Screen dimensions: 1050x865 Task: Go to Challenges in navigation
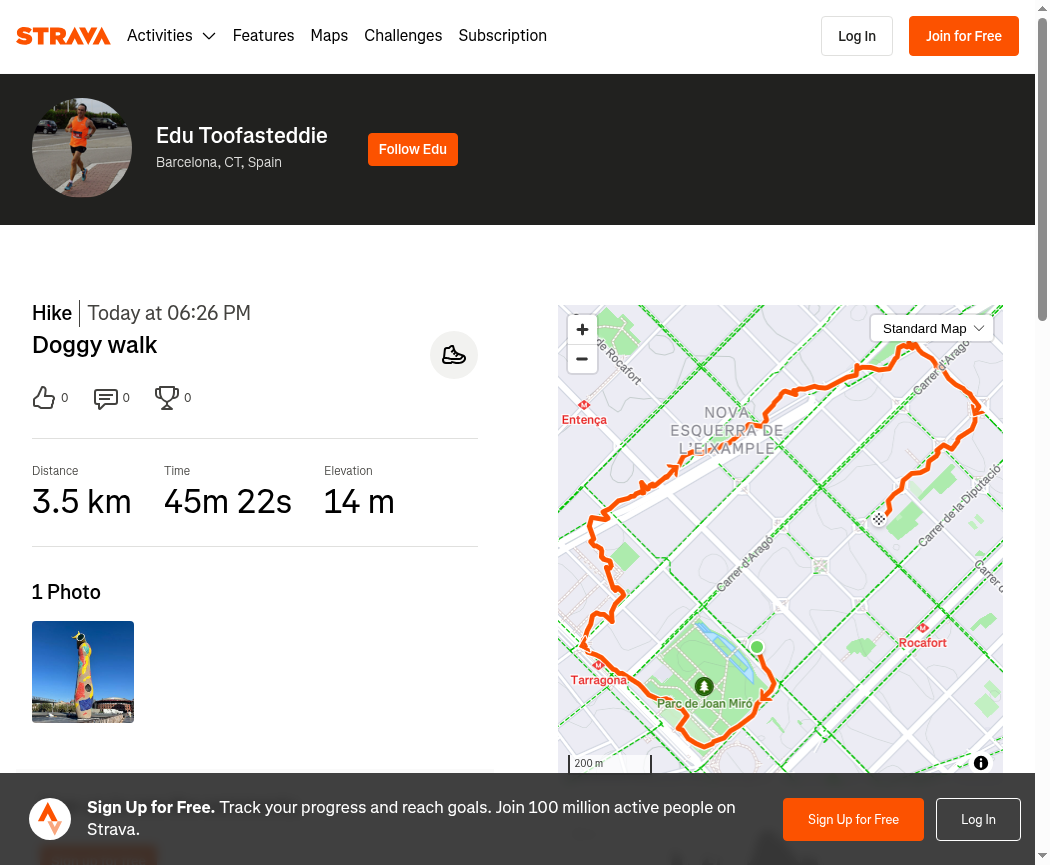[403, 35]
